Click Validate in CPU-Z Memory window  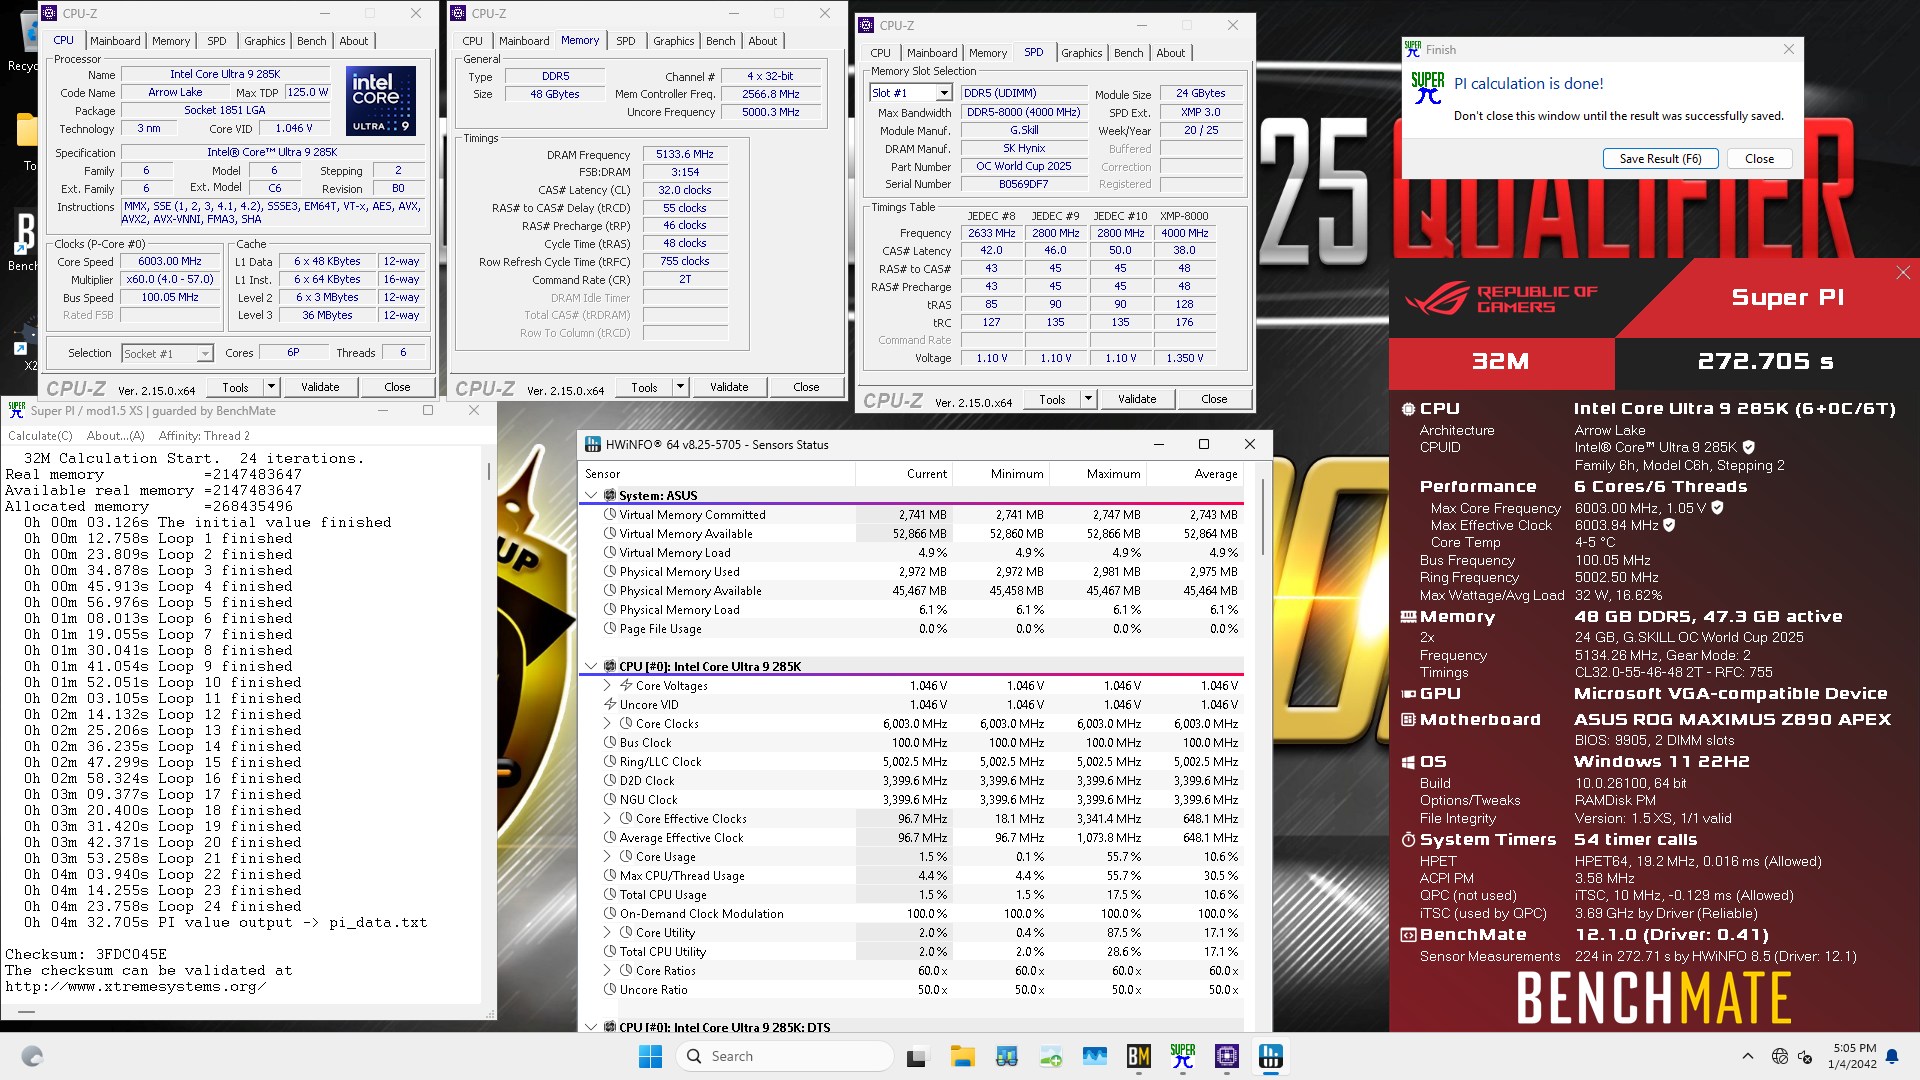pos(729,387)
